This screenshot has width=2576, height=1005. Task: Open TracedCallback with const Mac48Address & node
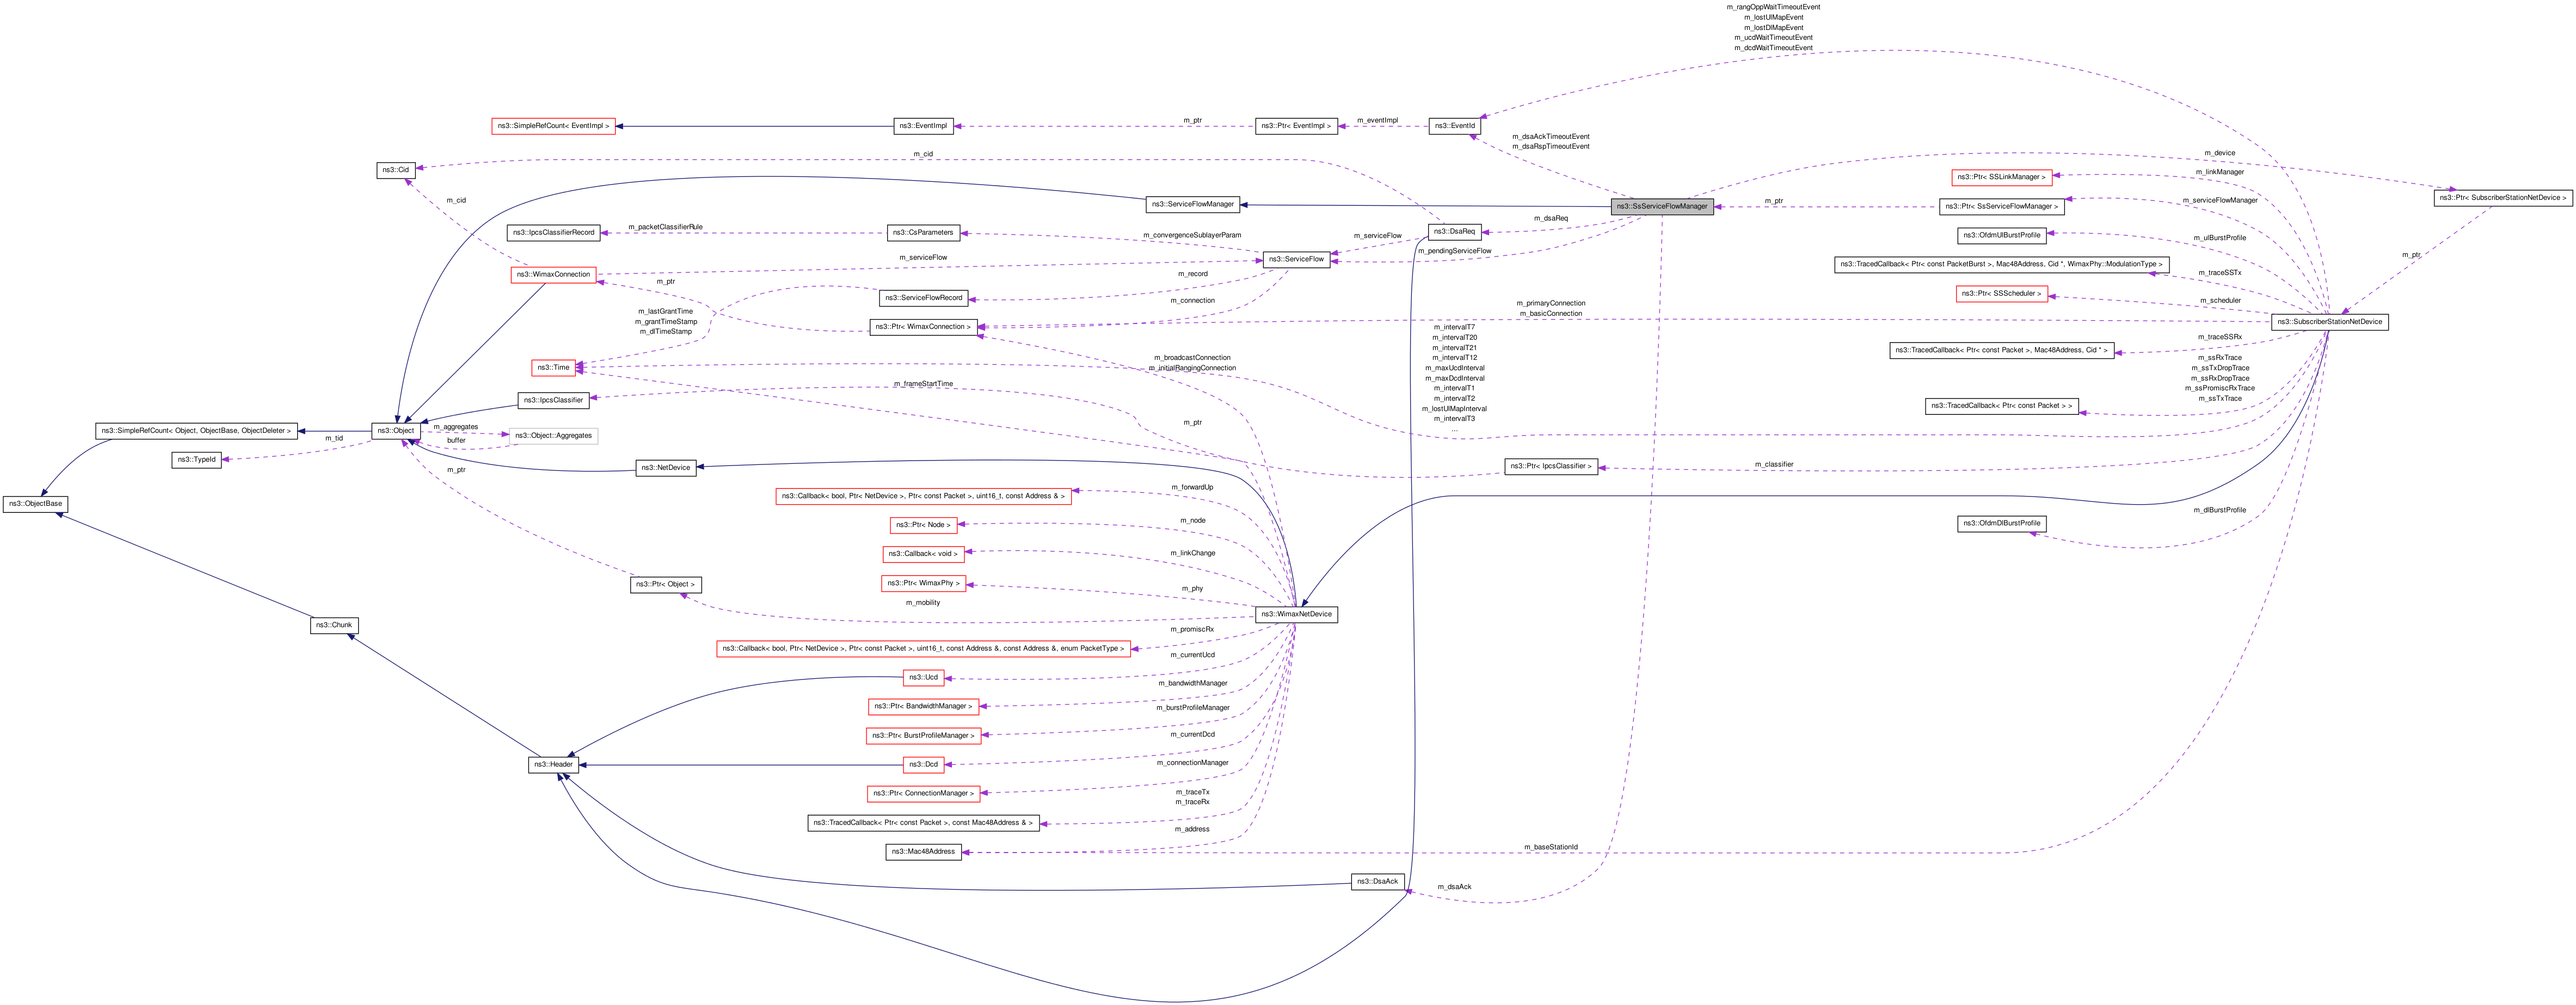point(923,823)
